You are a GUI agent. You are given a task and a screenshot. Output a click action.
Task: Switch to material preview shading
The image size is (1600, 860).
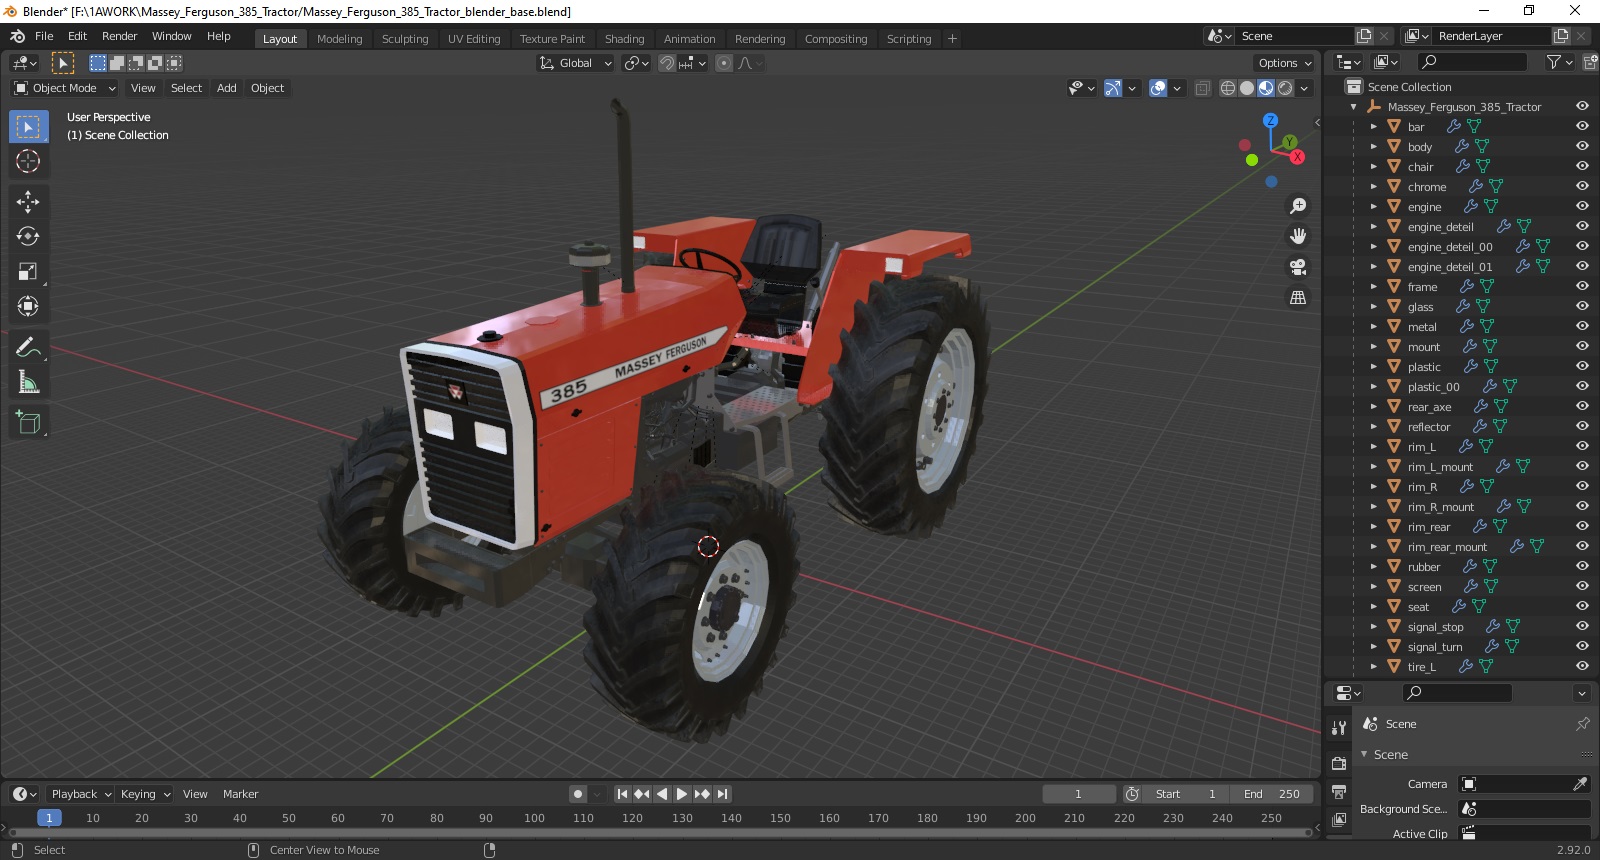(x=1266, y=88)
